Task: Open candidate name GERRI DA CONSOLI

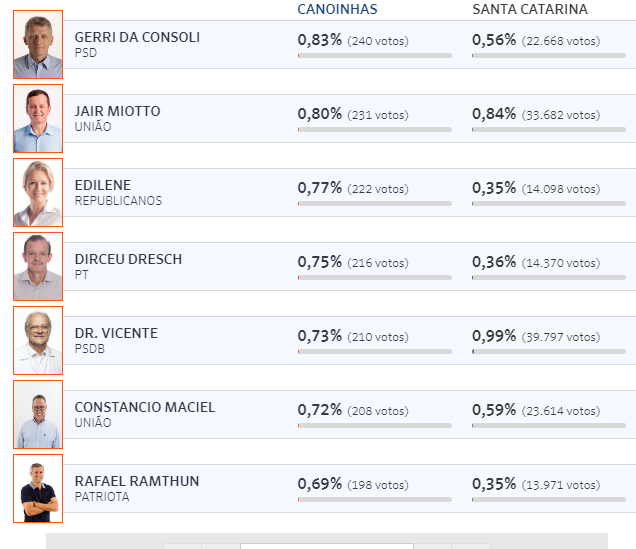Action: pyautogui.click(x=137, y=37)
